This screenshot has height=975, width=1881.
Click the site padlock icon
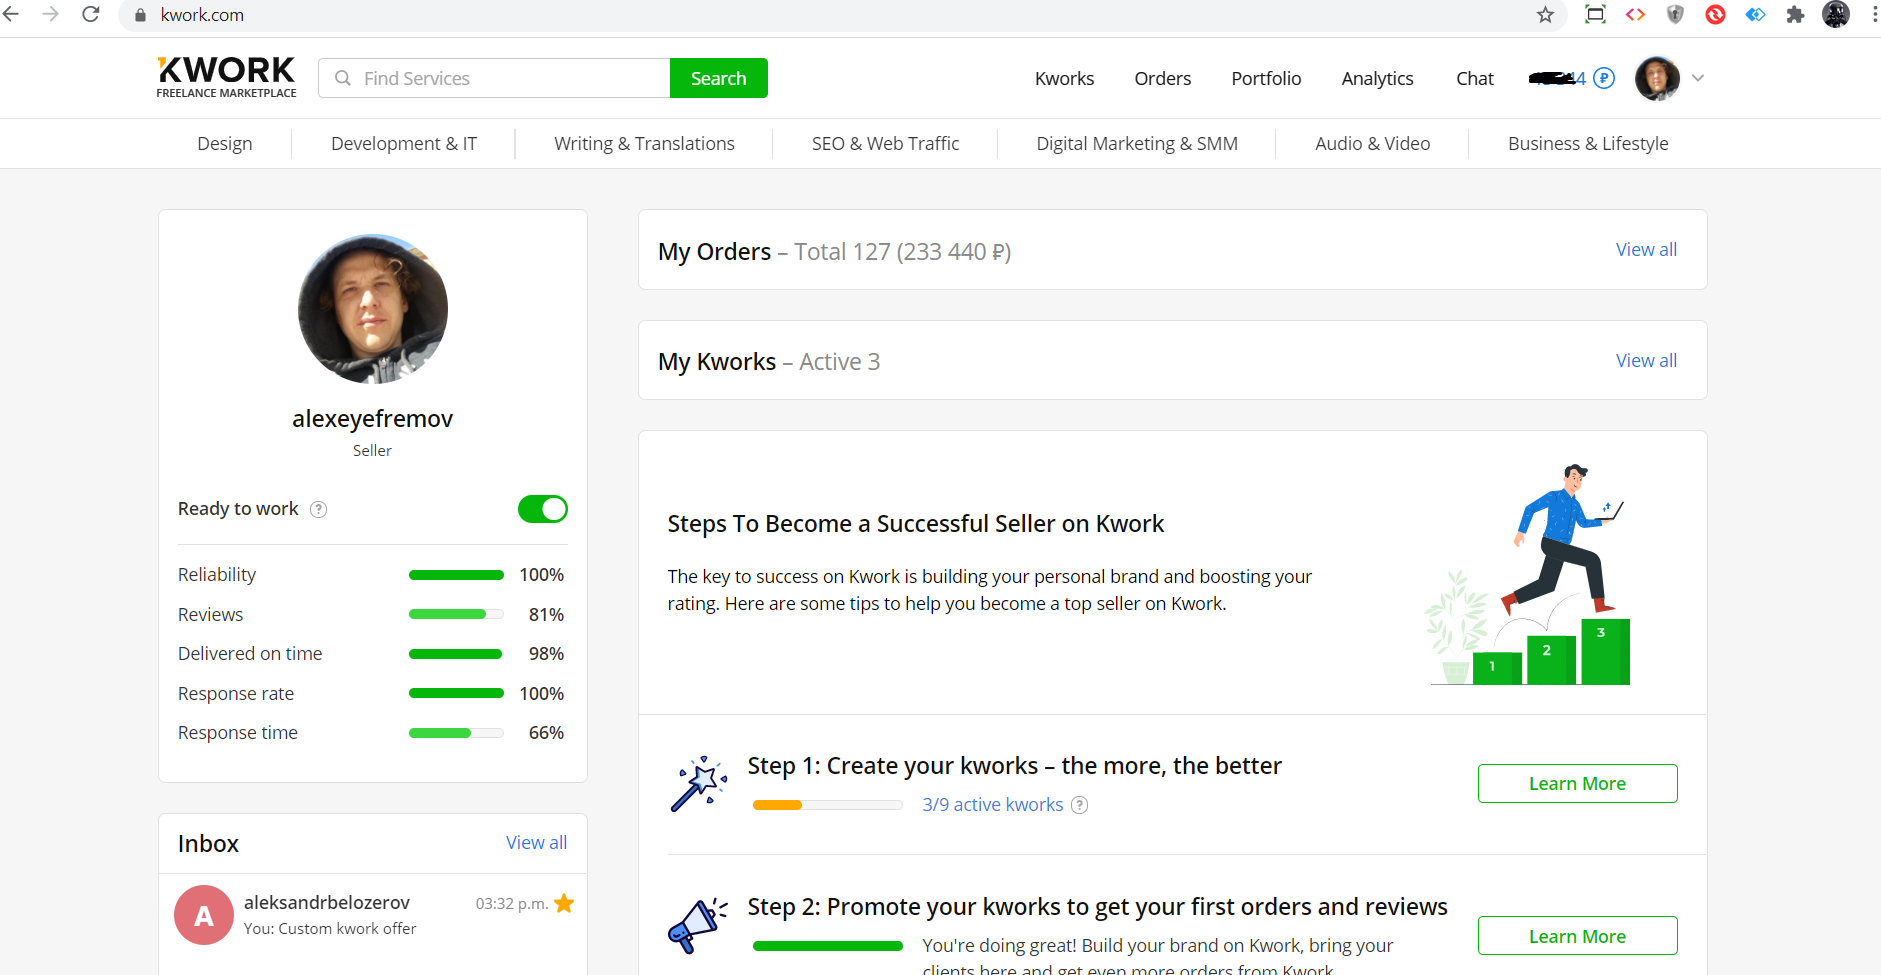coord(140,15)
